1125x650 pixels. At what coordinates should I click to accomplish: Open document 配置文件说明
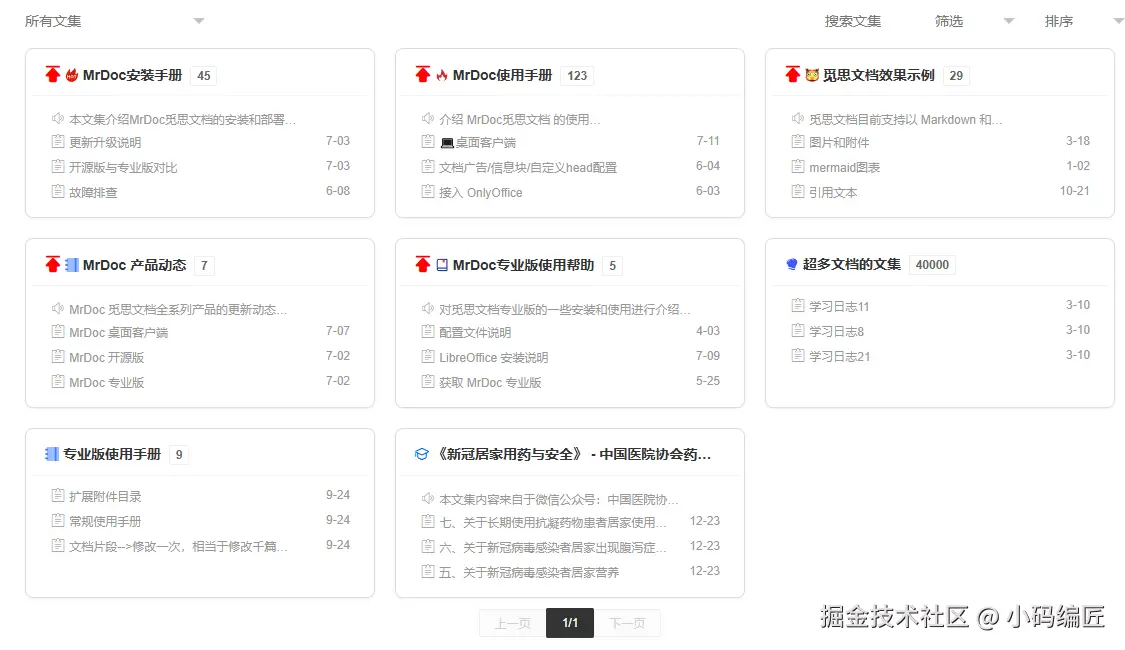coord(475,333)
